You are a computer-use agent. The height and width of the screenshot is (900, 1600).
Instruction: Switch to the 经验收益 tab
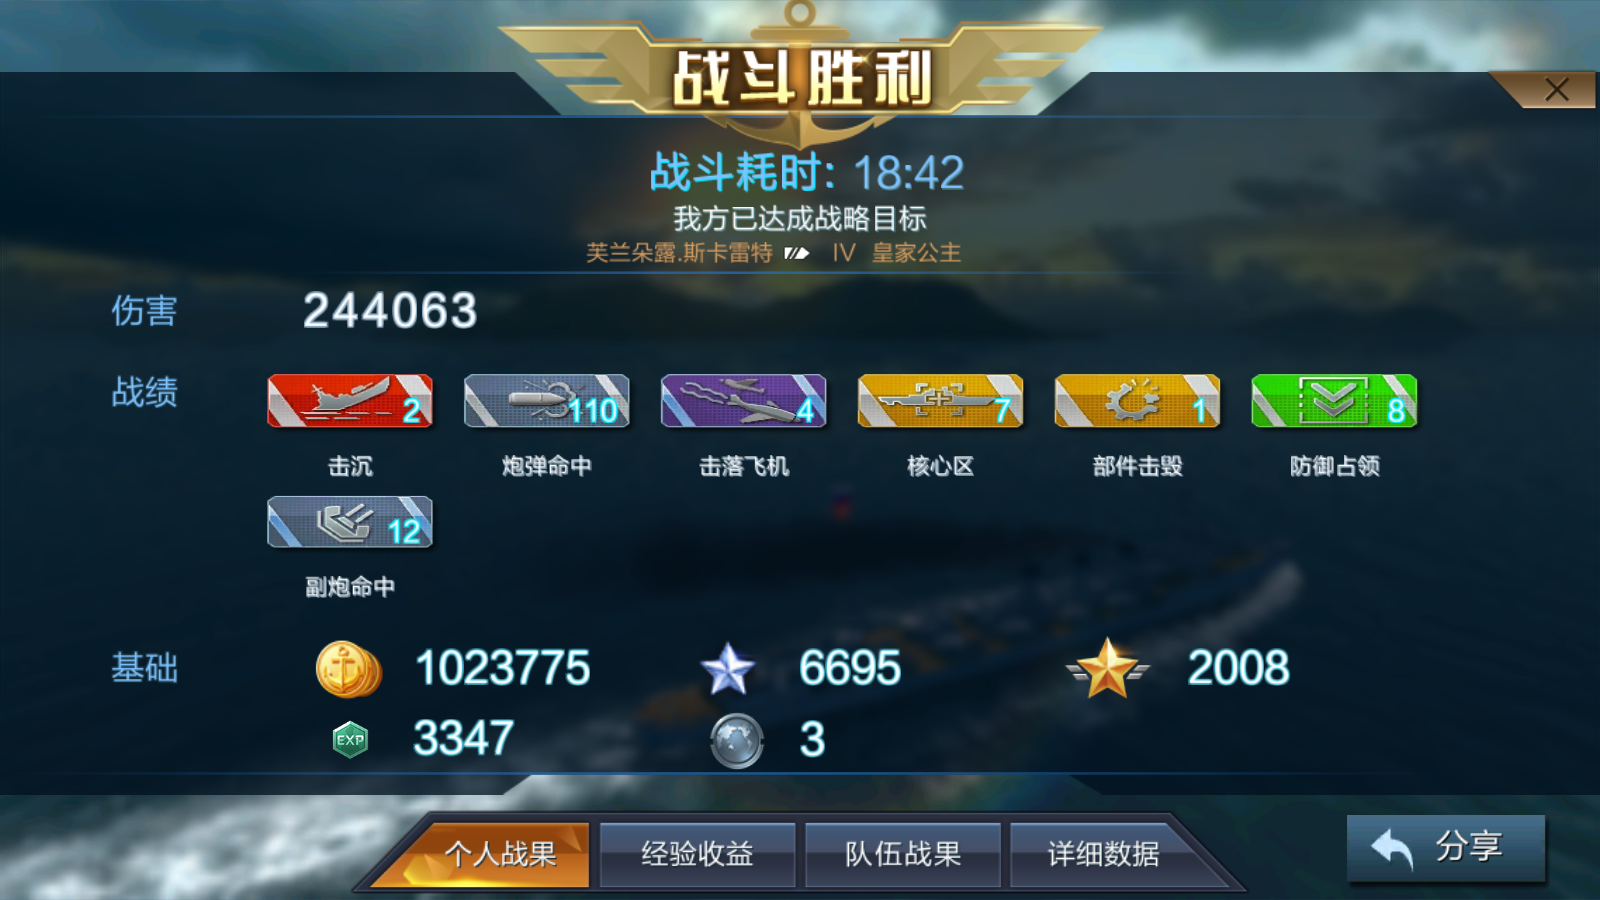[x=697, y=854]
